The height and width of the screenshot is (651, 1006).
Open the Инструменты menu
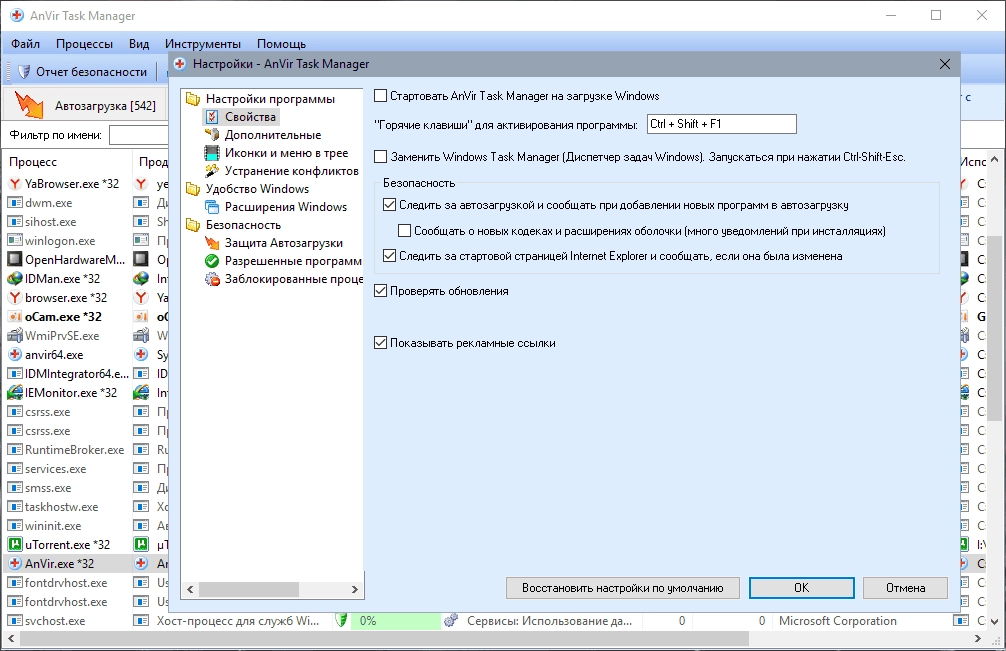click(x=203, y=44)
